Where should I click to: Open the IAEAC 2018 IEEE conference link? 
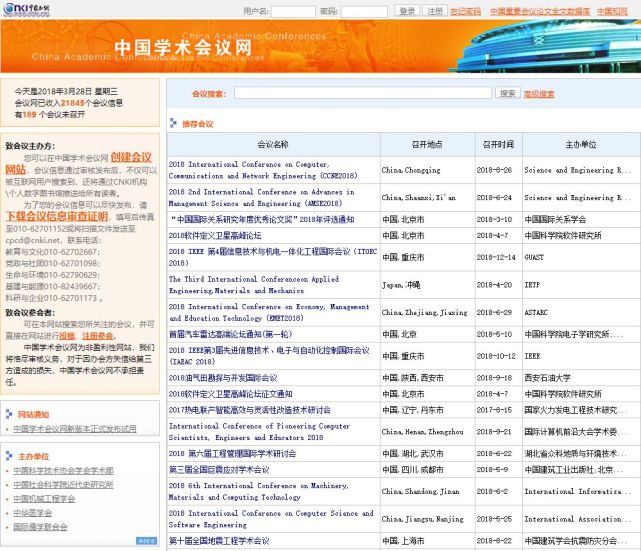[269, 356]
